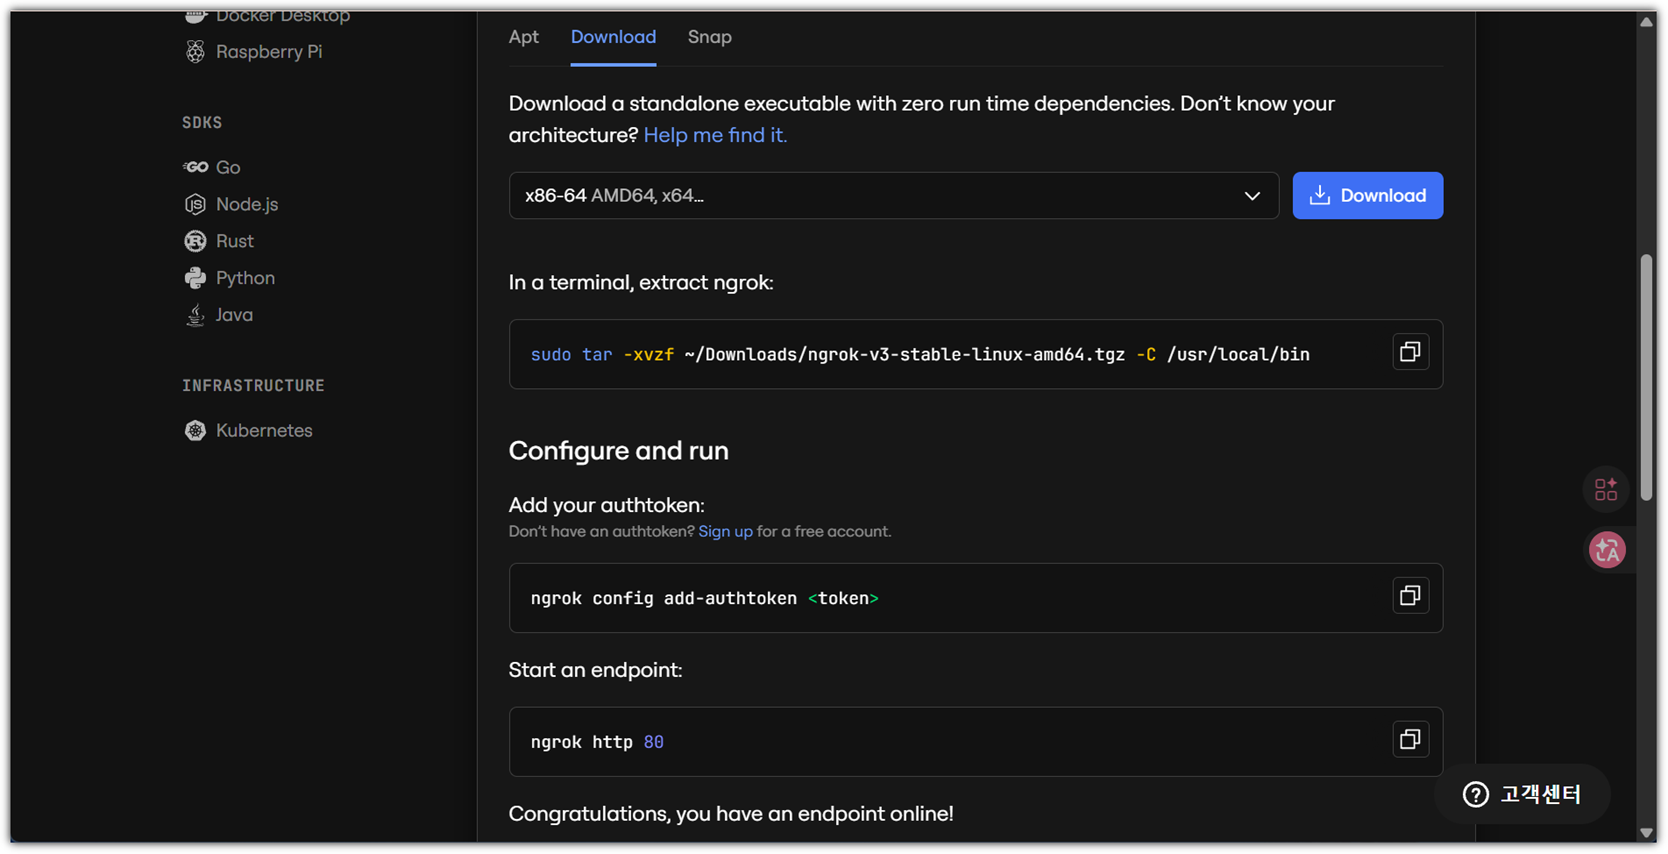The width and height of the screenshot is (1668, 854).
Task: Switch to the Snap tab
Action: coord(710,37)
